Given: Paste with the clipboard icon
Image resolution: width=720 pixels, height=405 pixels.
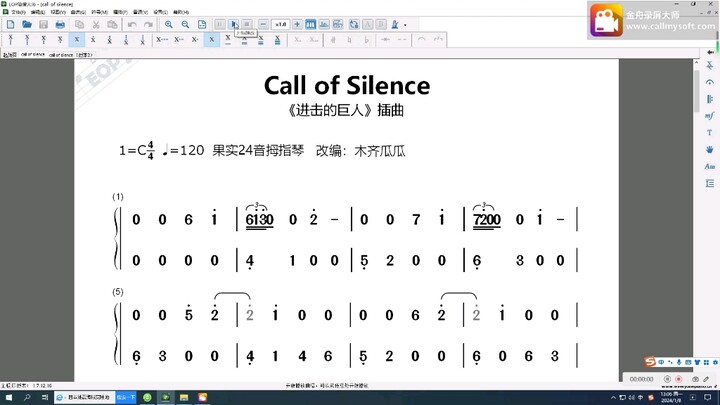Looking at the screenshot, I should pyautogui.click(x=112, y=24).
